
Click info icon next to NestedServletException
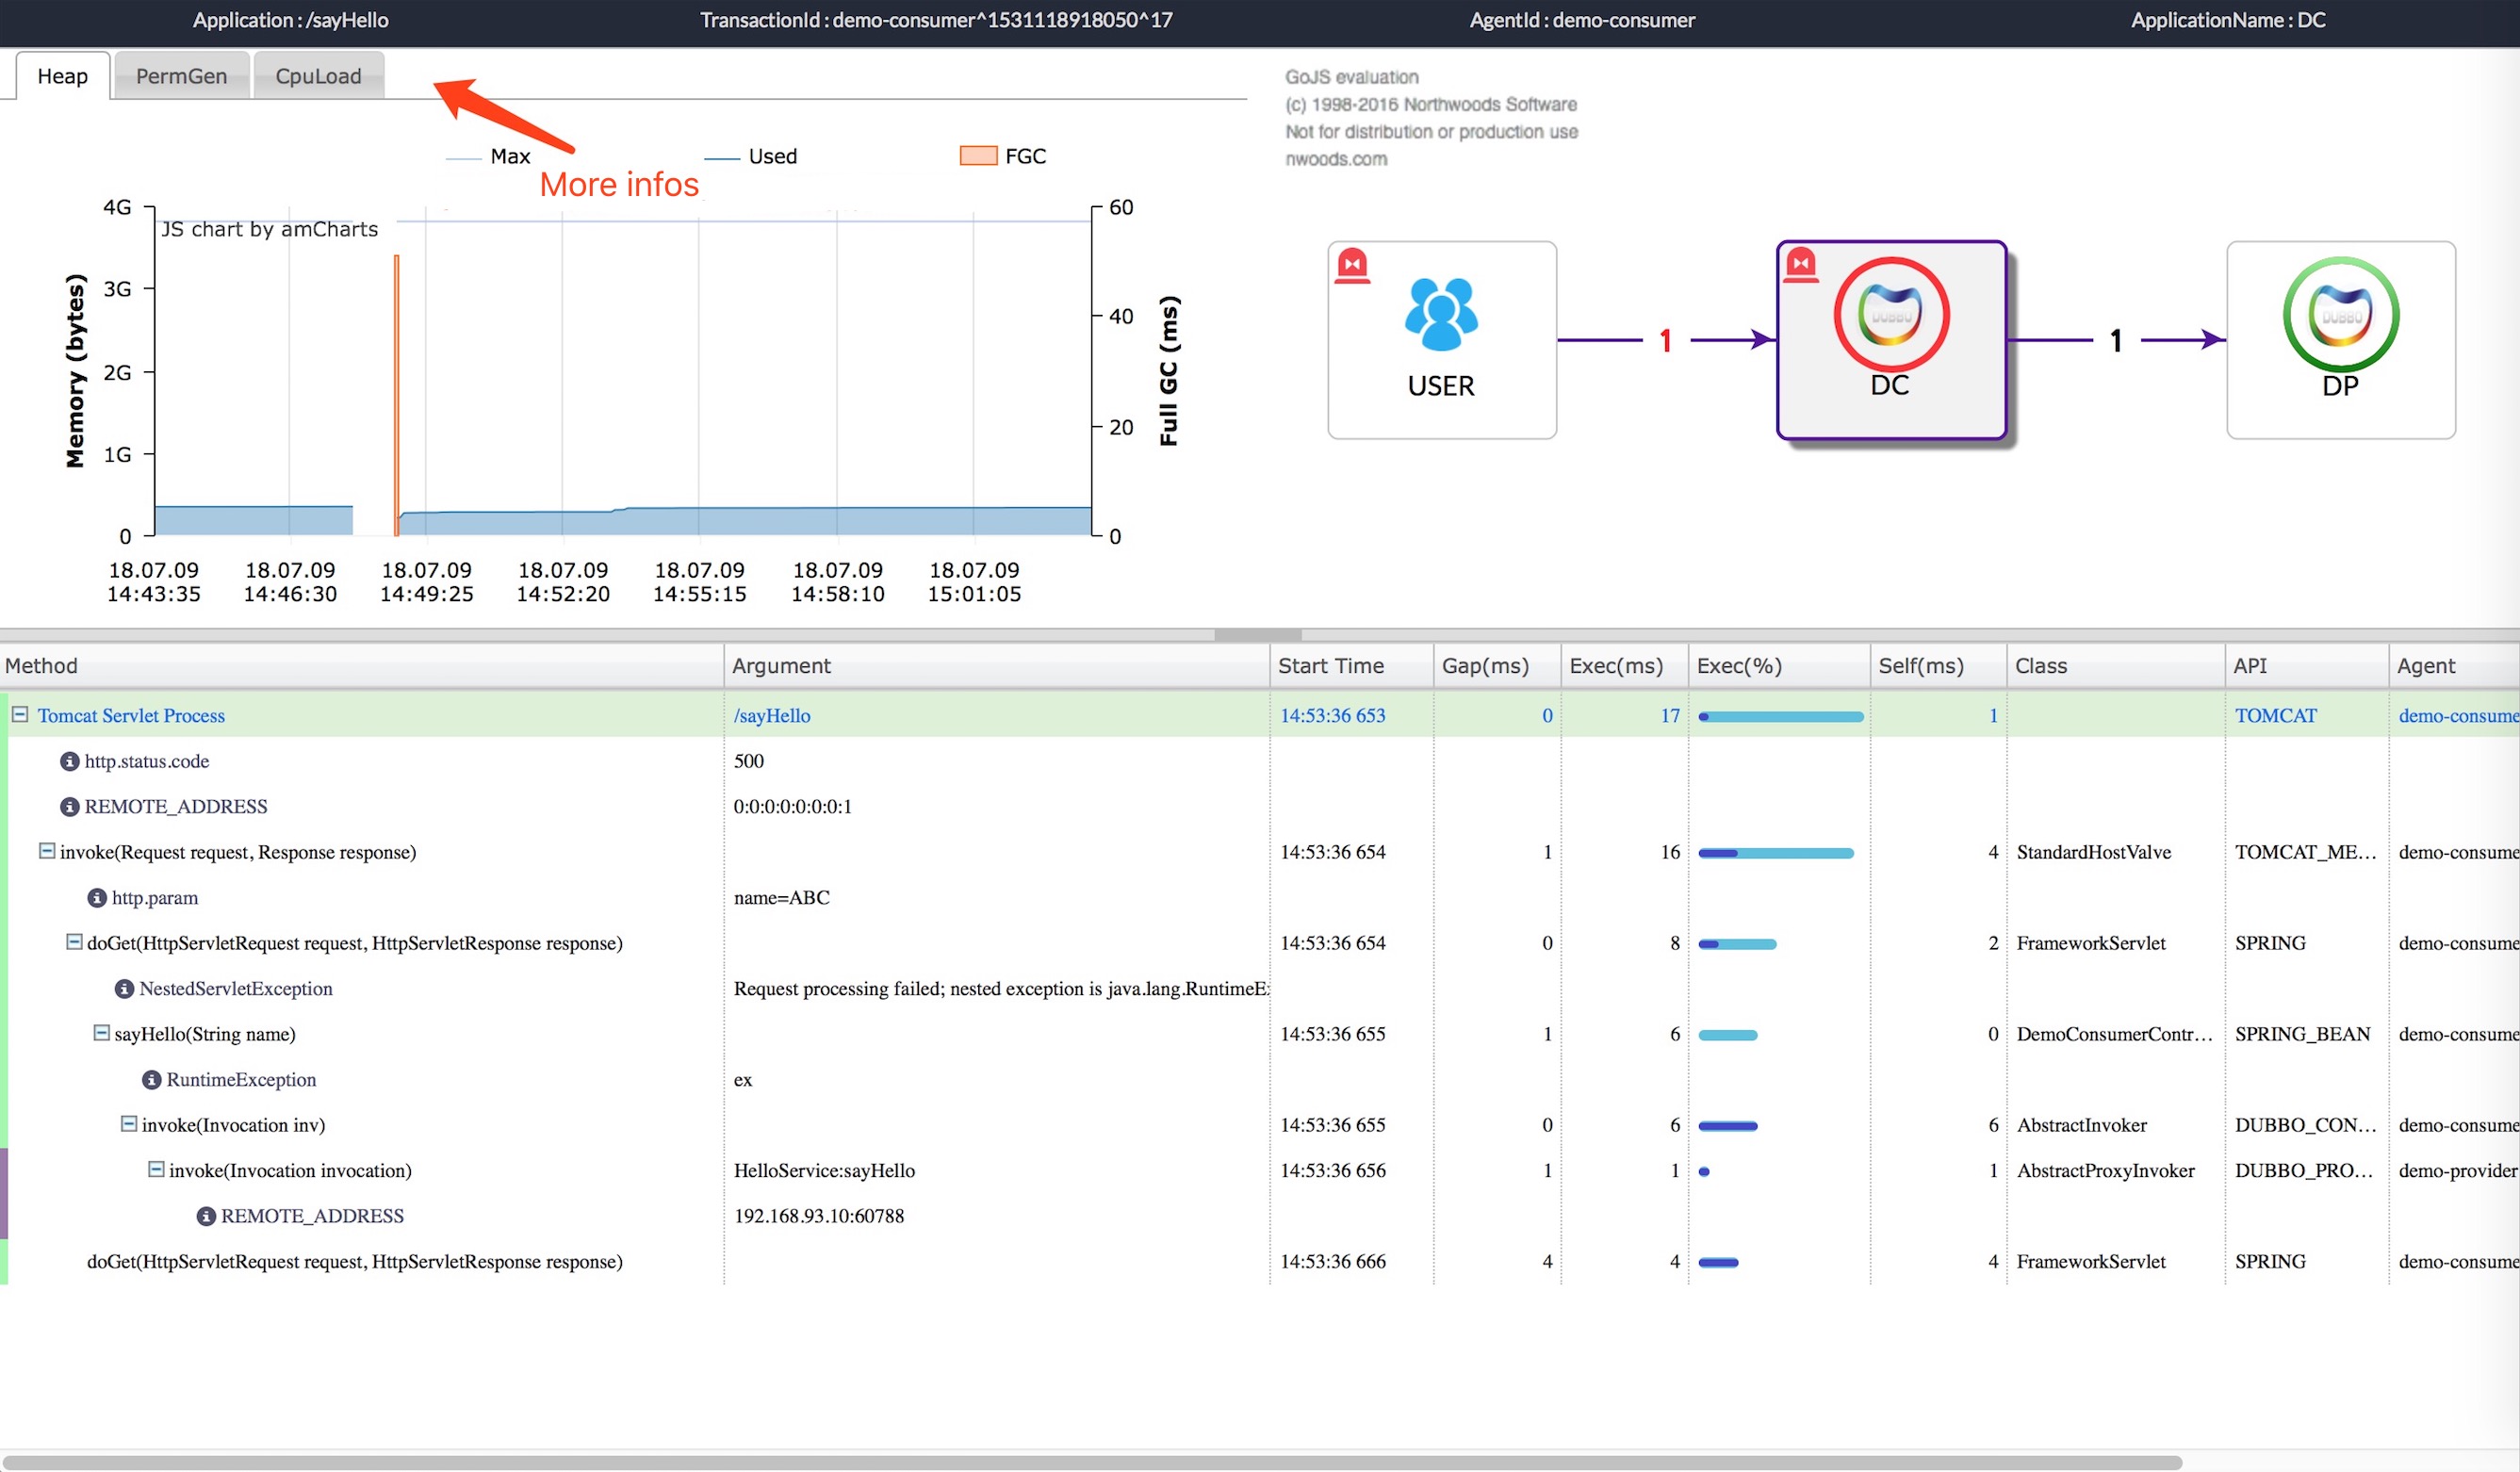coord(124,989)
